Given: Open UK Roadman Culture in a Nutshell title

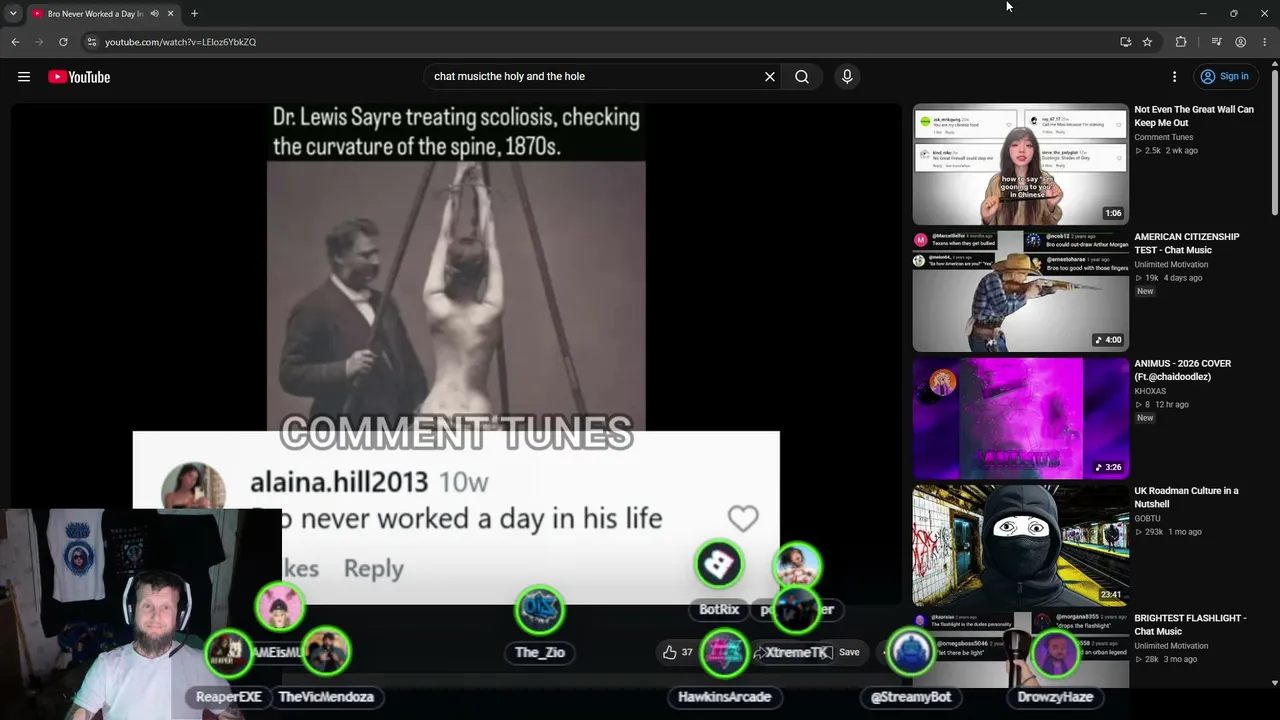Looking at the screenshot, I should 1186,497.
